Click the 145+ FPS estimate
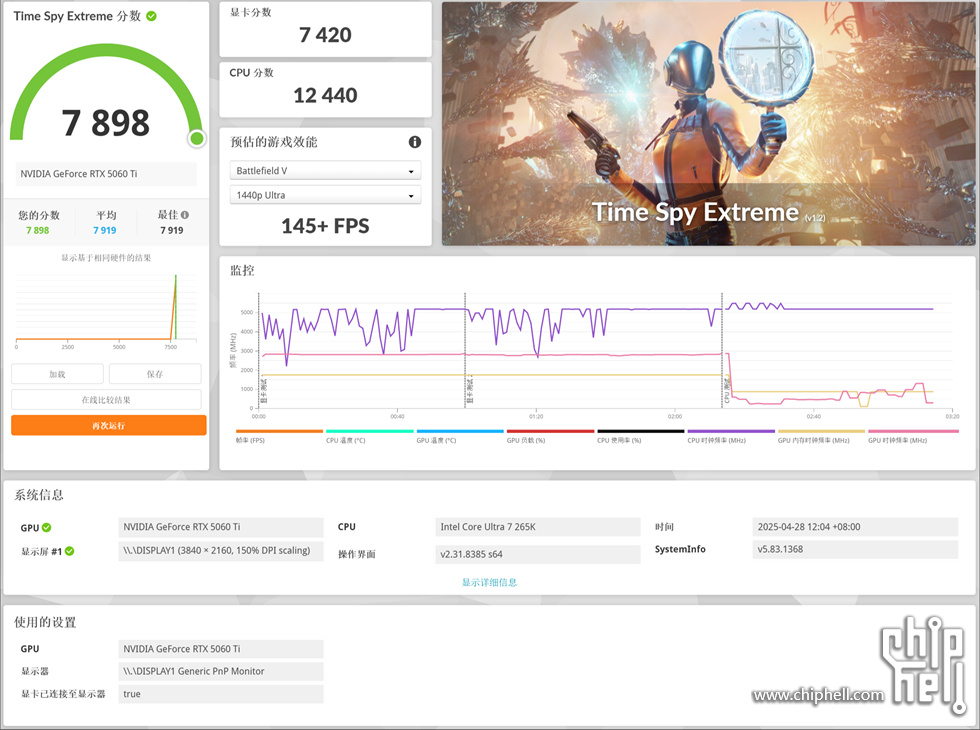980x730 pixels. 325,226
